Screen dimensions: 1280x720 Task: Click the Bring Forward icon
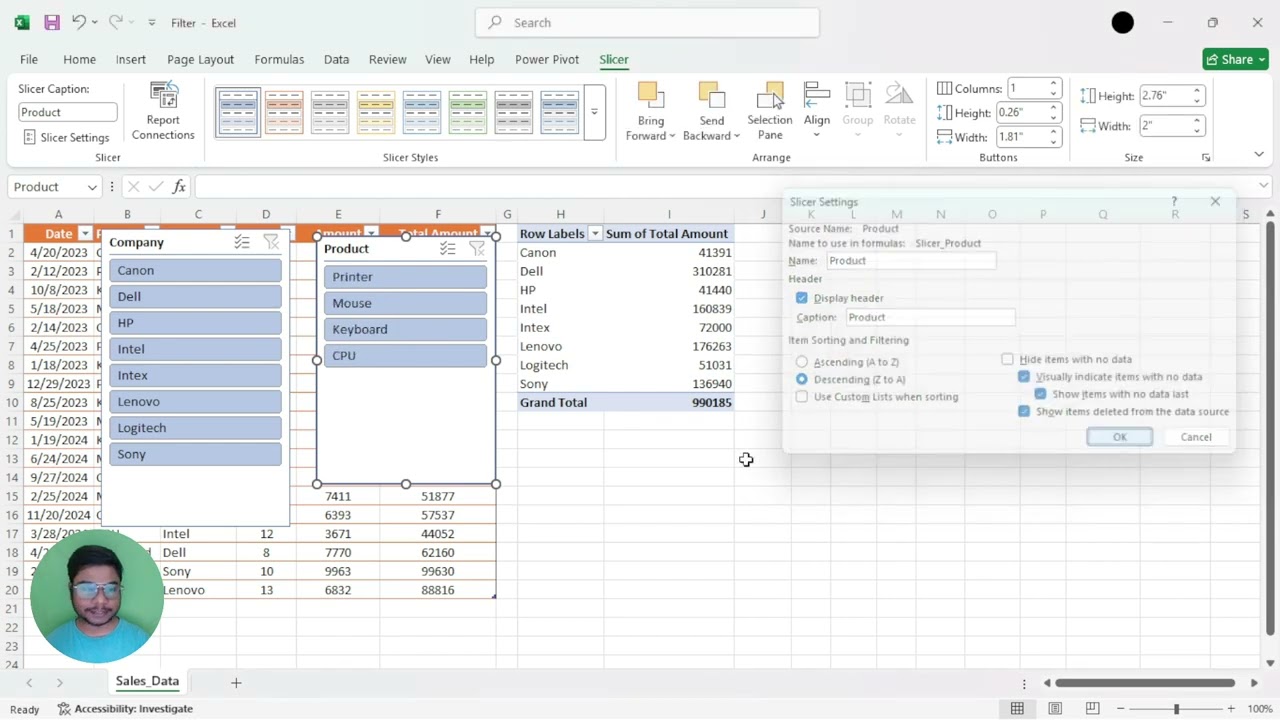(651, 96)
